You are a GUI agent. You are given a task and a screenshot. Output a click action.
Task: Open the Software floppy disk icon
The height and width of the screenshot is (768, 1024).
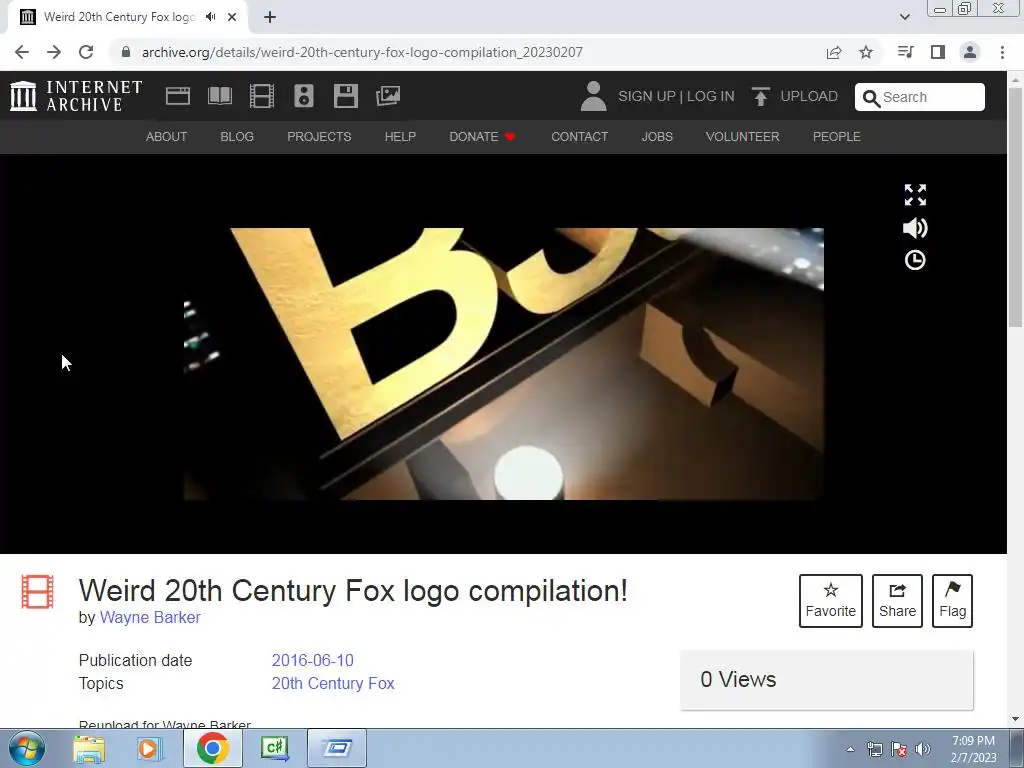345,96
